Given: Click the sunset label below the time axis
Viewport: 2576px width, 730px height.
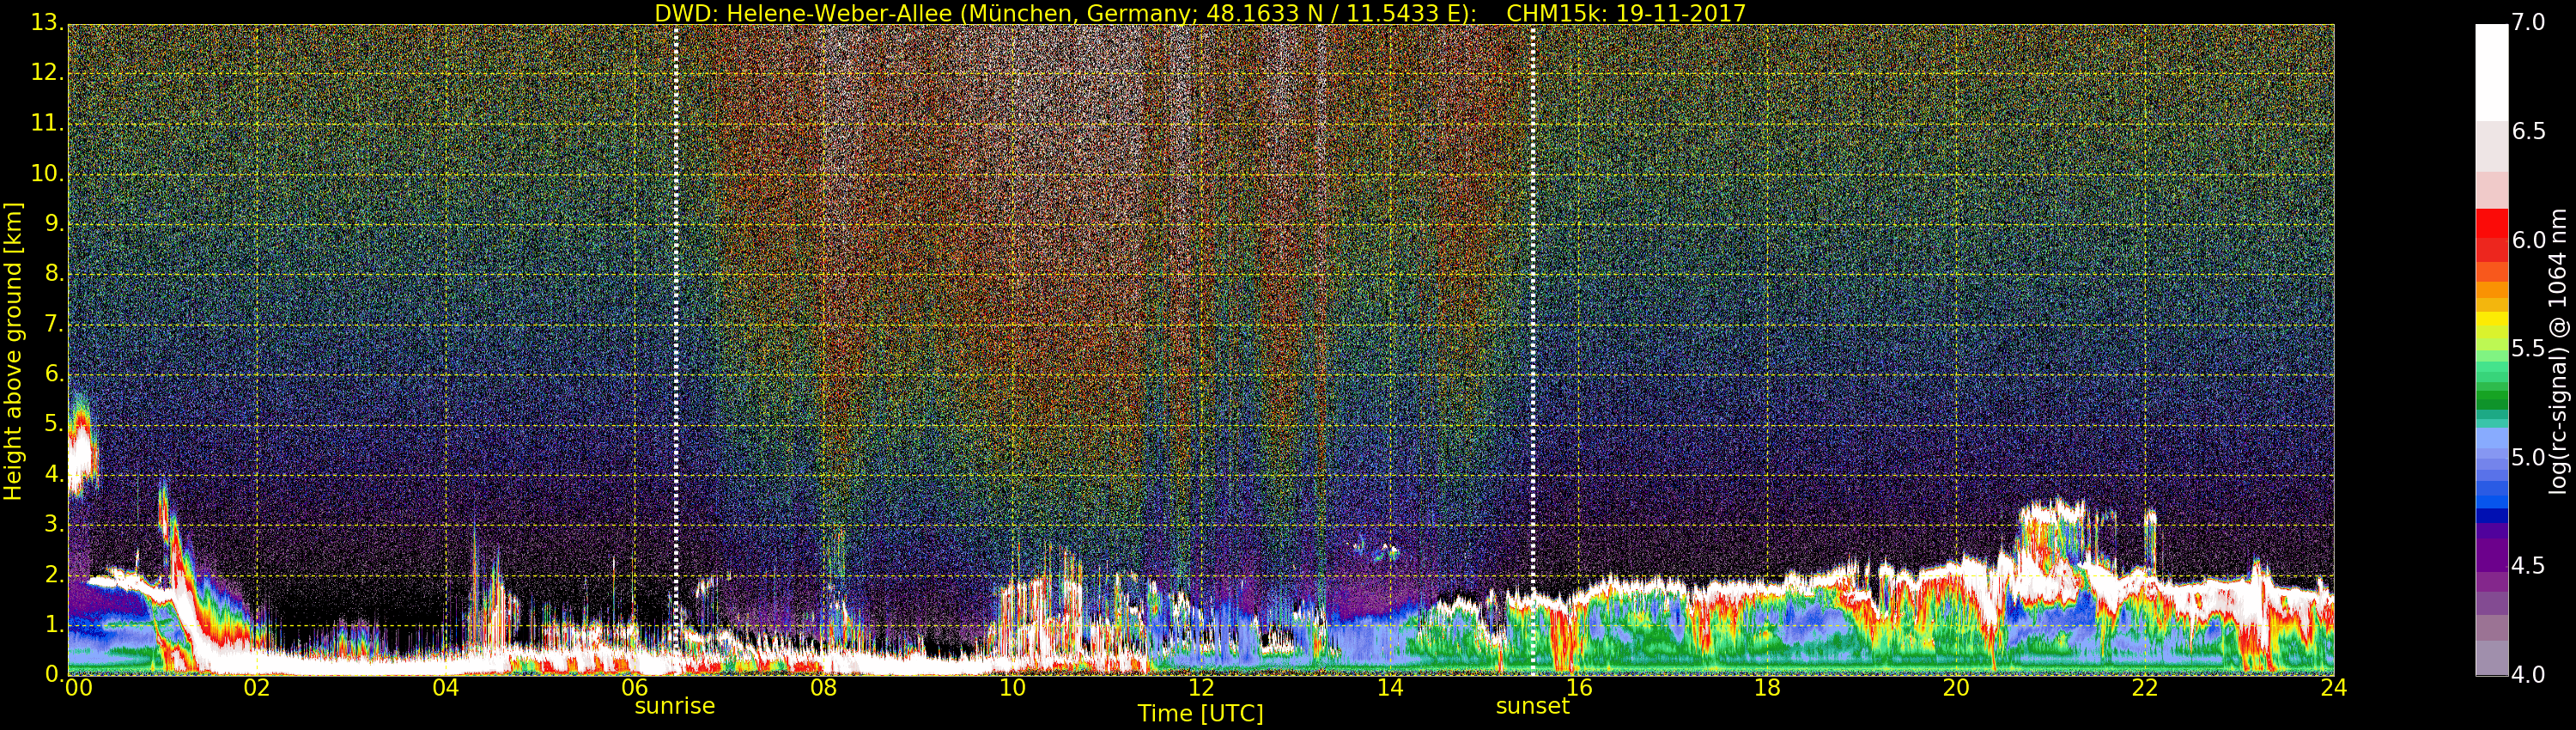Looking at the screenshot, I should [x=1532, y=706].
